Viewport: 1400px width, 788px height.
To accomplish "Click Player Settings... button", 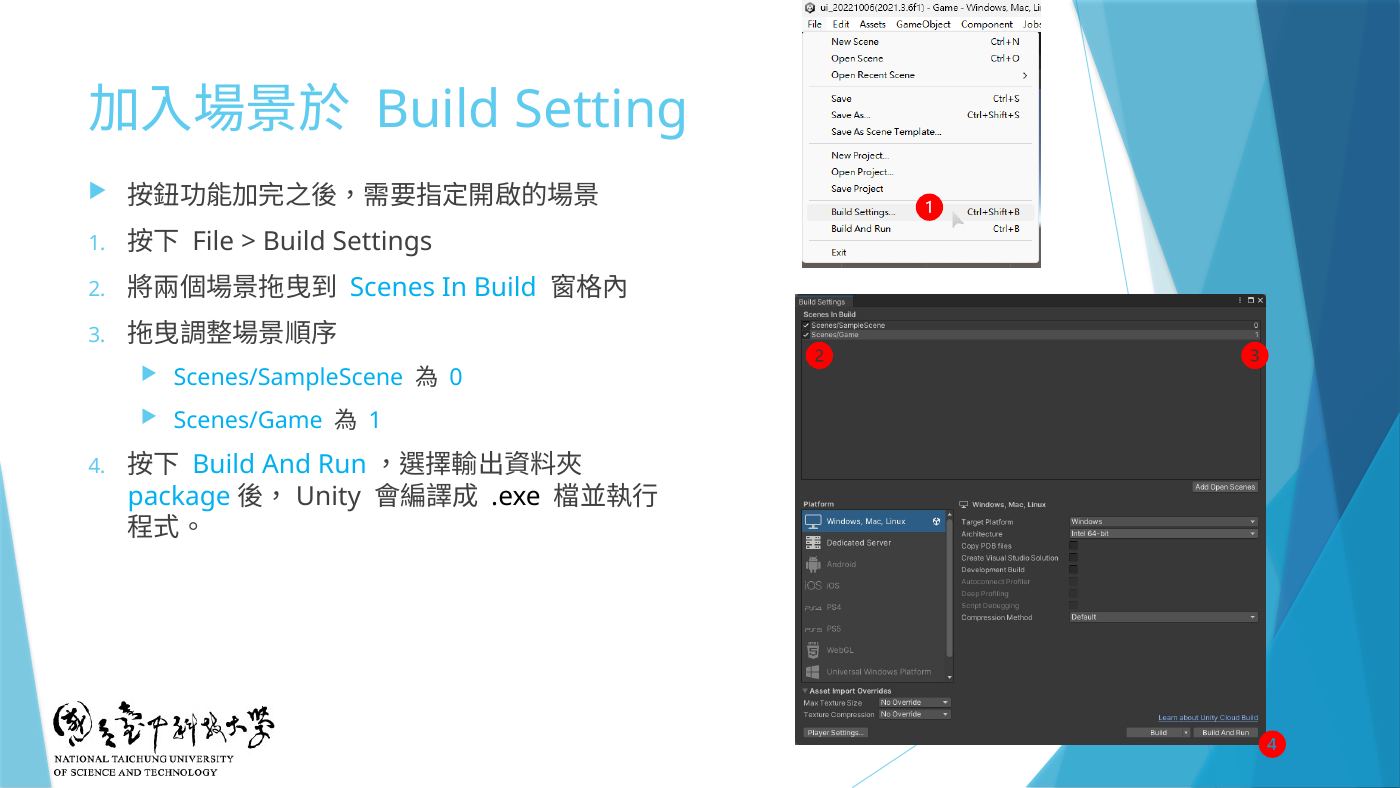I will pos(836,733).
